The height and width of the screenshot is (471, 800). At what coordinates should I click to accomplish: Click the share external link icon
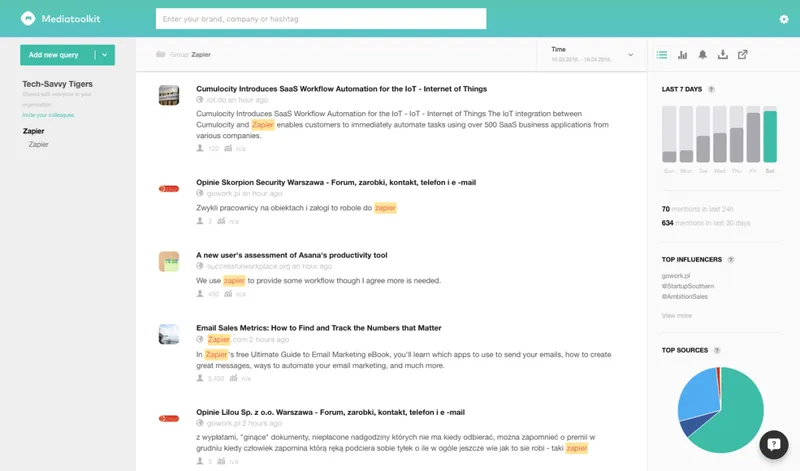(x=743, y=55)
